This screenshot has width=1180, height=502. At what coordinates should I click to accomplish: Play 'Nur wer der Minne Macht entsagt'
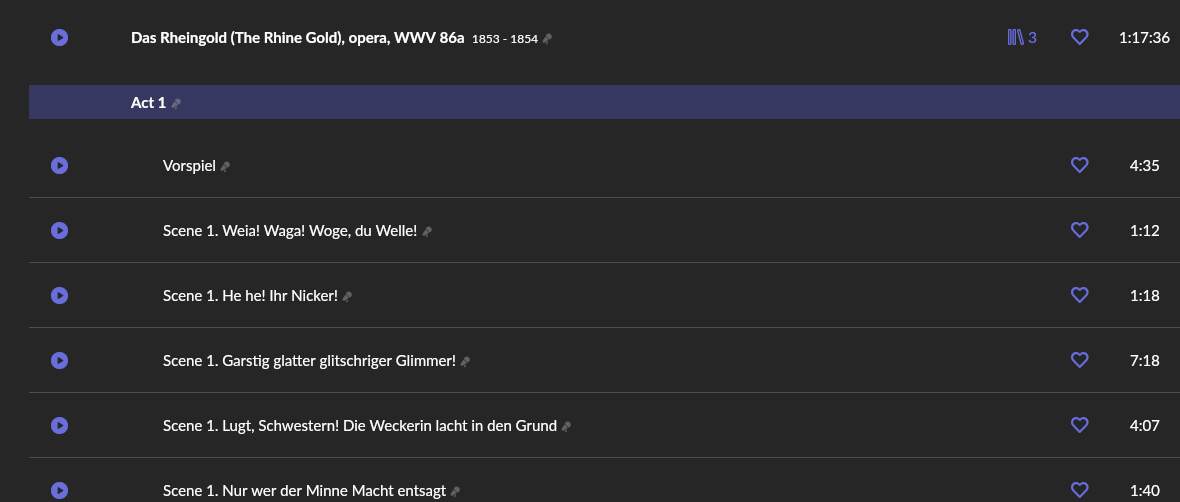pos(59,490)
